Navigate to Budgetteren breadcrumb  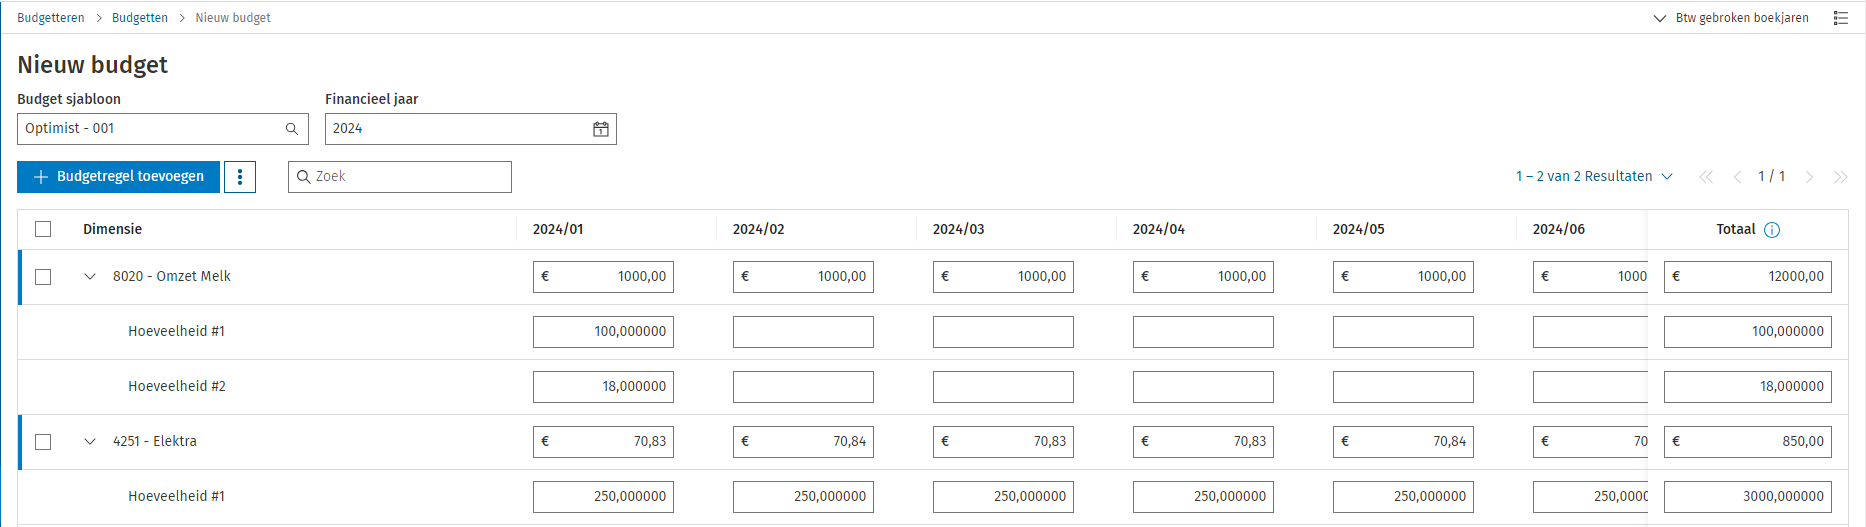pyautogui.click(x=51, y=18)
